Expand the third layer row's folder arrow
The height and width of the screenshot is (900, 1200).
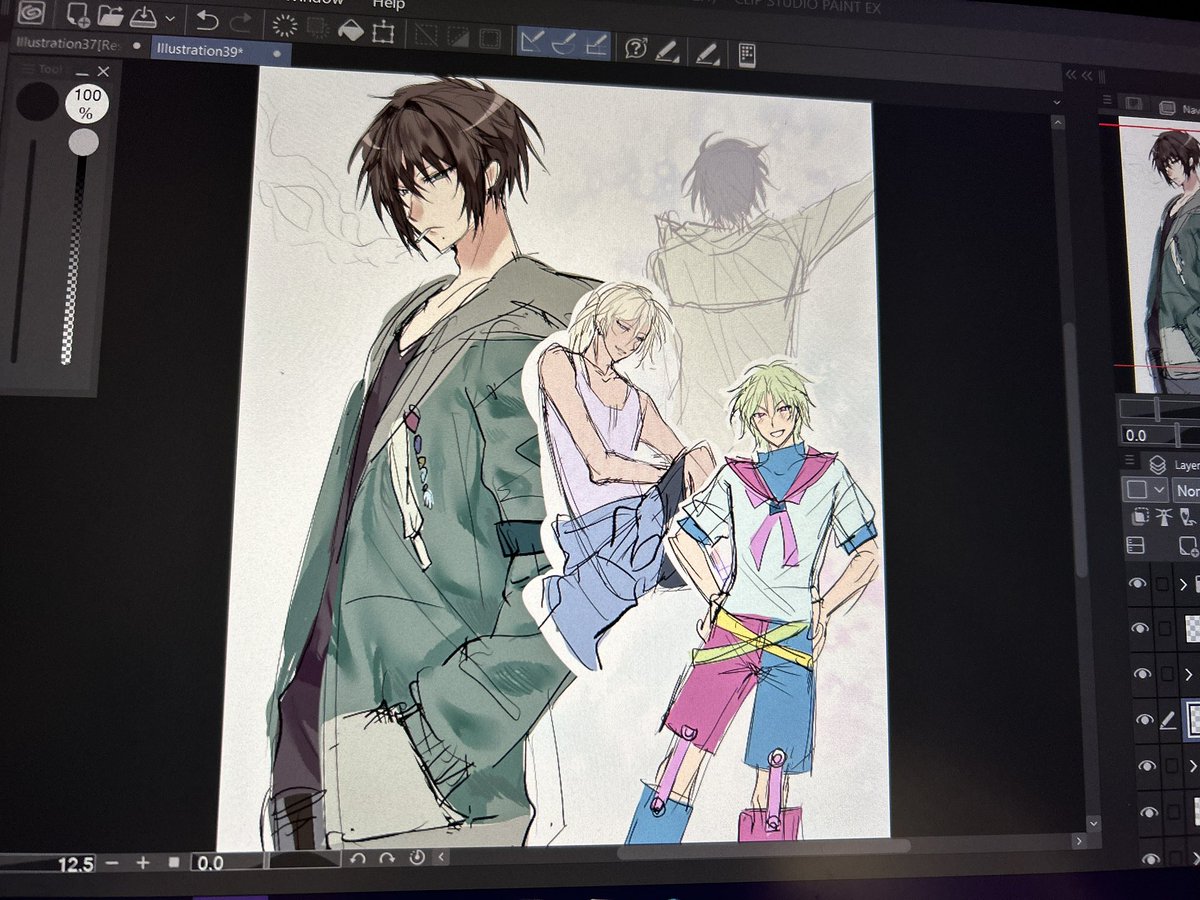tap(1188, 675)
